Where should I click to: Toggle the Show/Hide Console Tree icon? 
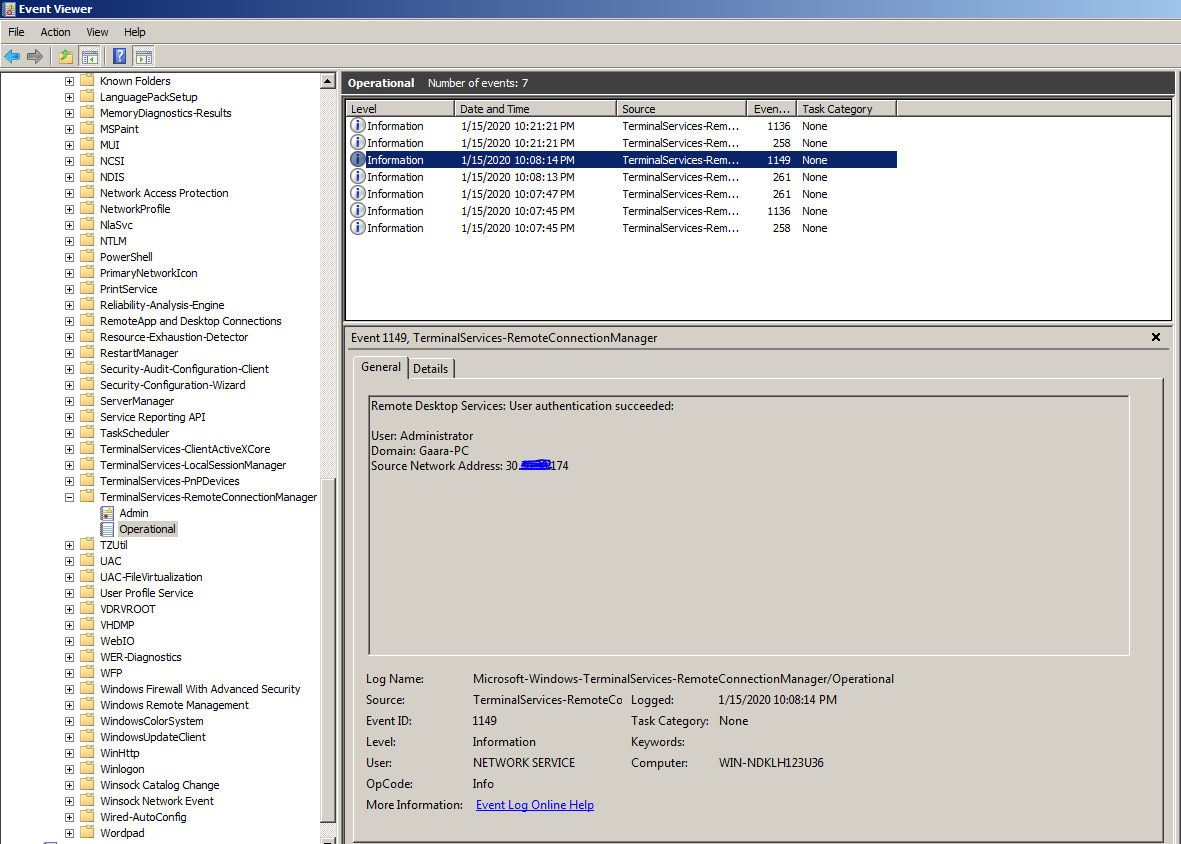pyautogui.click(x=90, y=56)
